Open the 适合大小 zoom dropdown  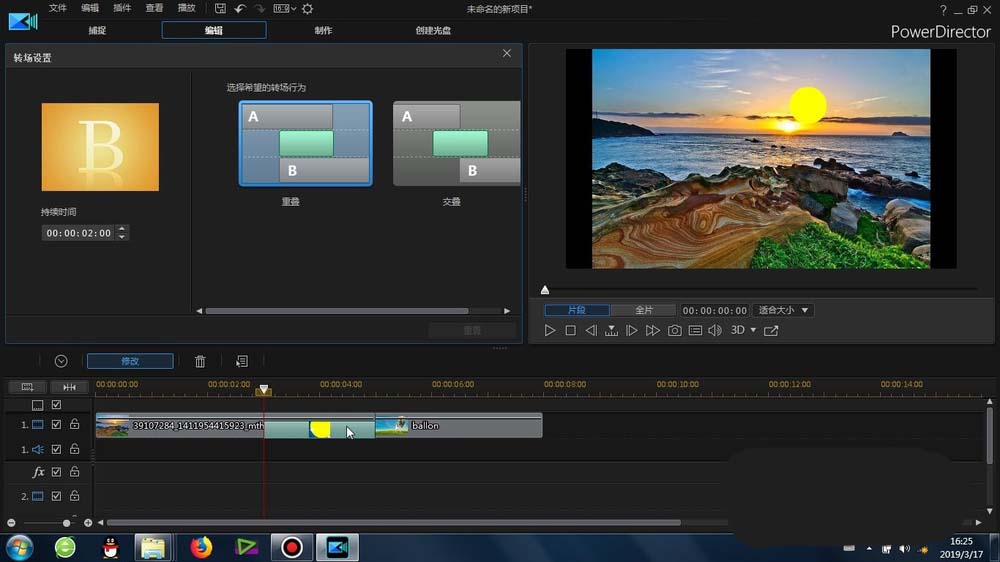pos(783,310)
